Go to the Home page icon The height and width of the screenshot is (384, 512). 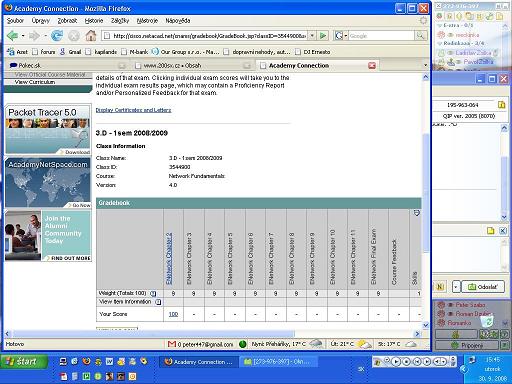click(x=91, y=35)
